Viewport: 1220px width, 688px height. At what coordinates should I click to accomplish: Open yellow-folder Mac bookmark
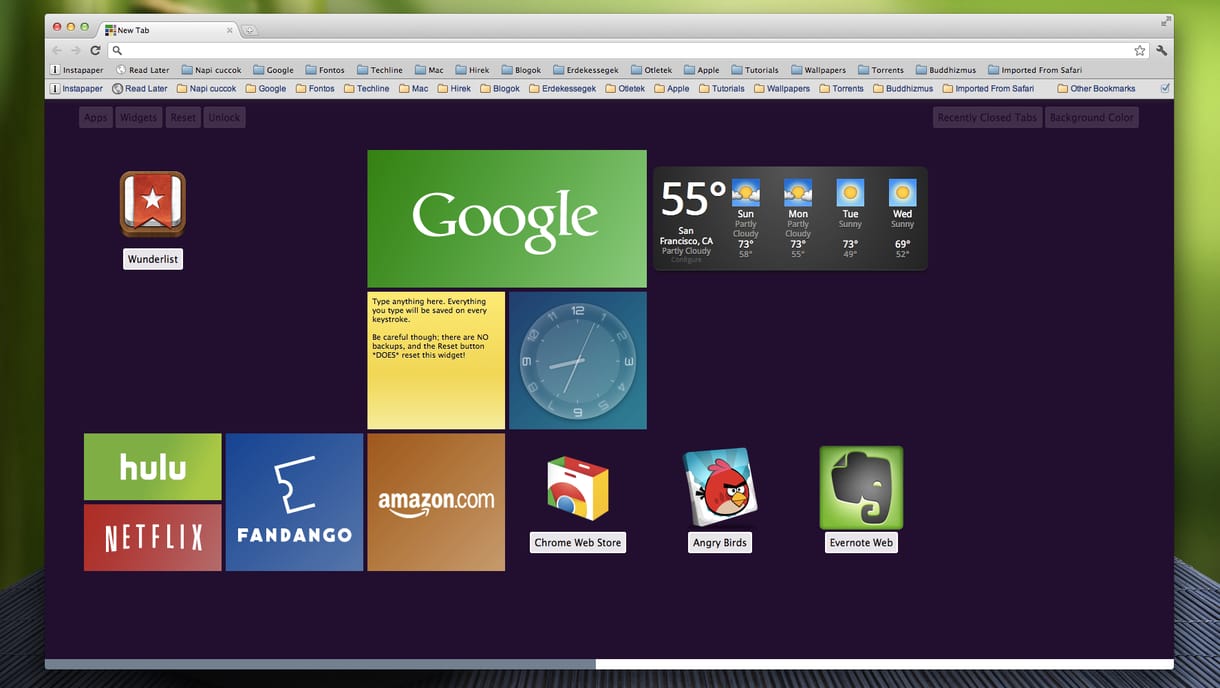point(413,88)
